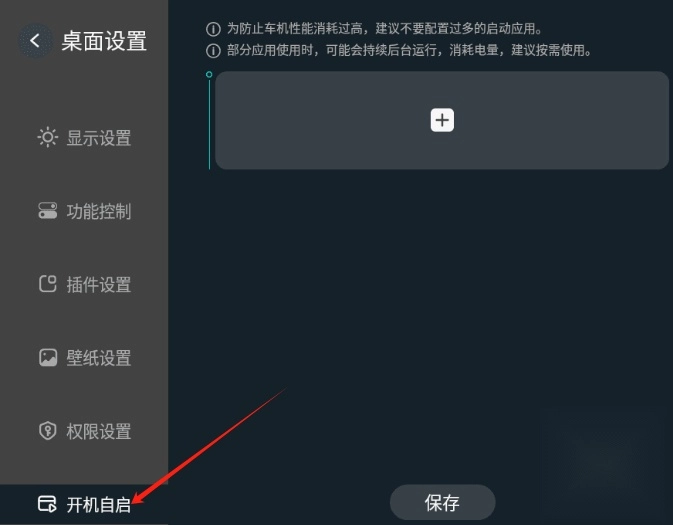Click the switch icon for 功能控制
Viewport: 673px width, 525px height.
coord(48,211)
